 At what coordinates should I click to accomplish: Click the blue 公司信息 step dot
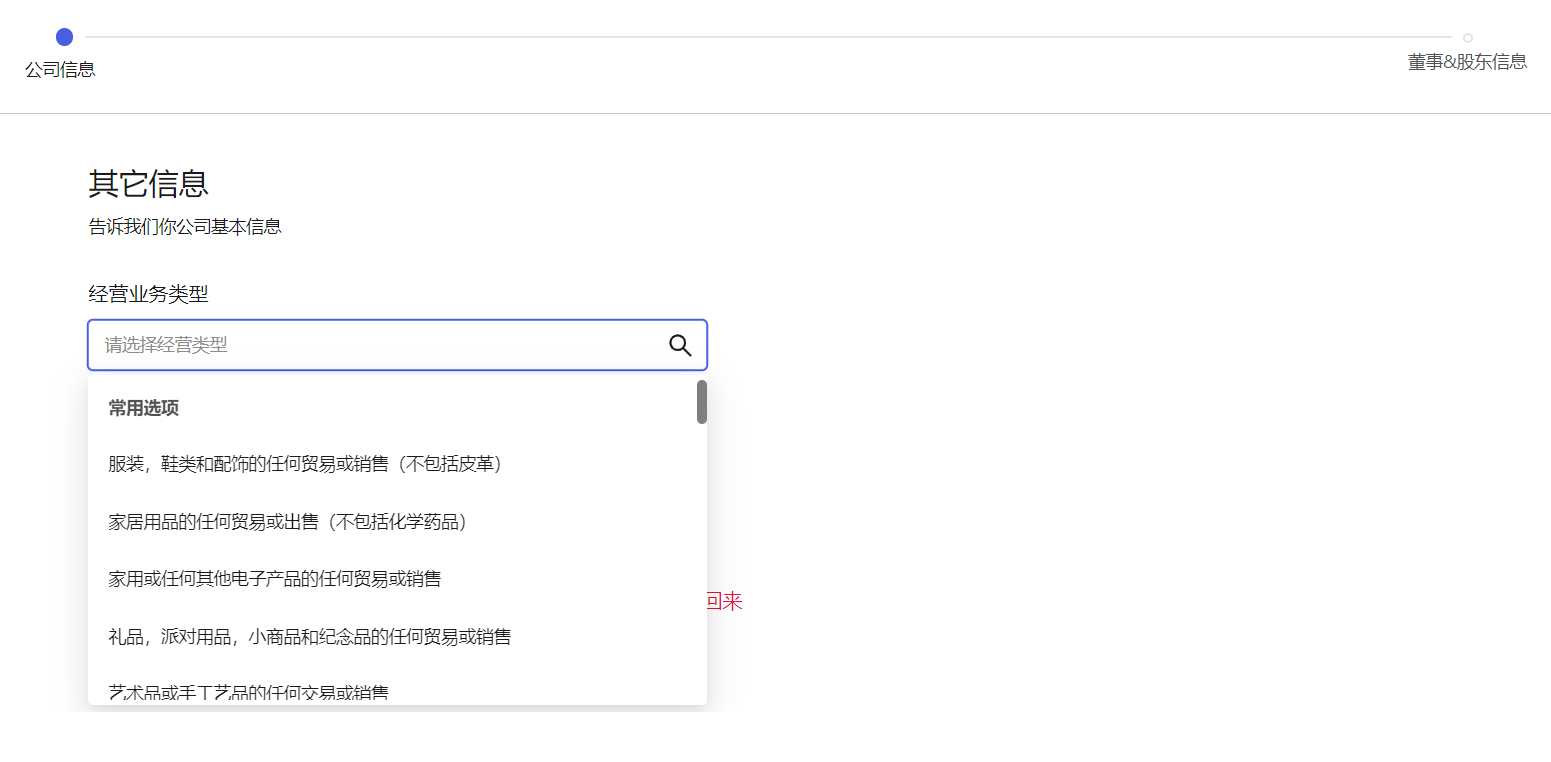pos(64,37)
